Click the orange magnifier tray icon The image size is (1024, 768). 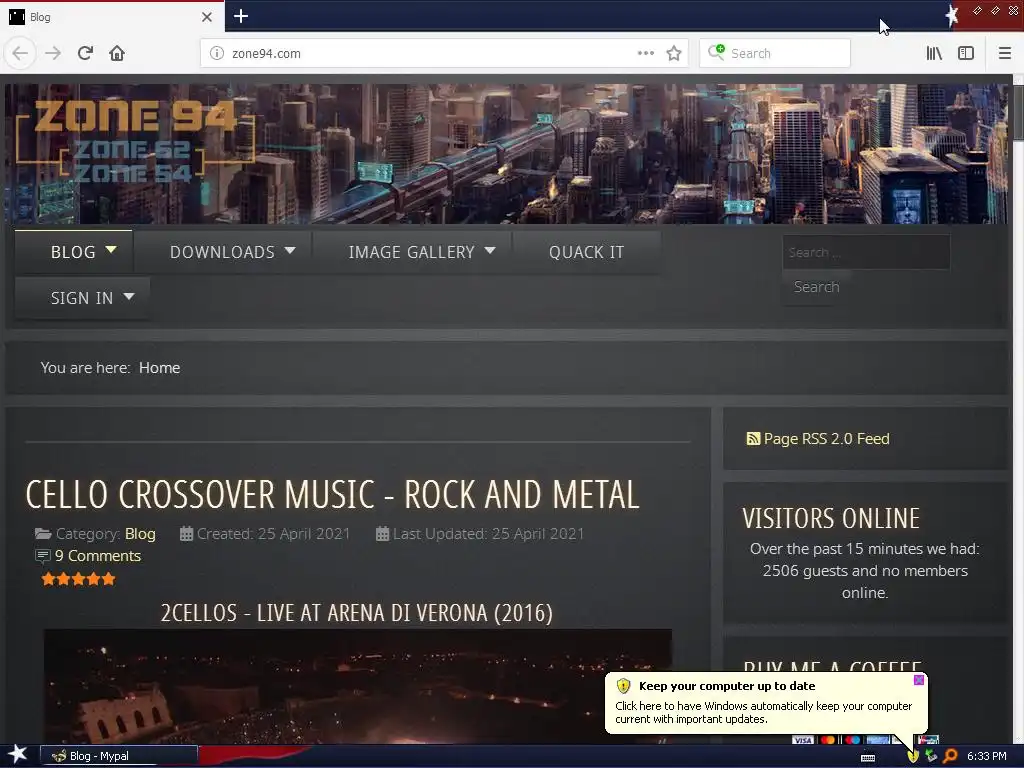point(950,756)
